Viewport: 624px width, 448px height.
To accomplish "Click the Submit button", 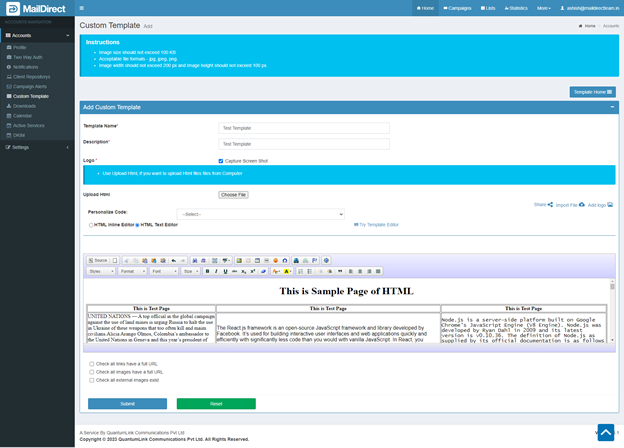I will [x=127, y=404].
